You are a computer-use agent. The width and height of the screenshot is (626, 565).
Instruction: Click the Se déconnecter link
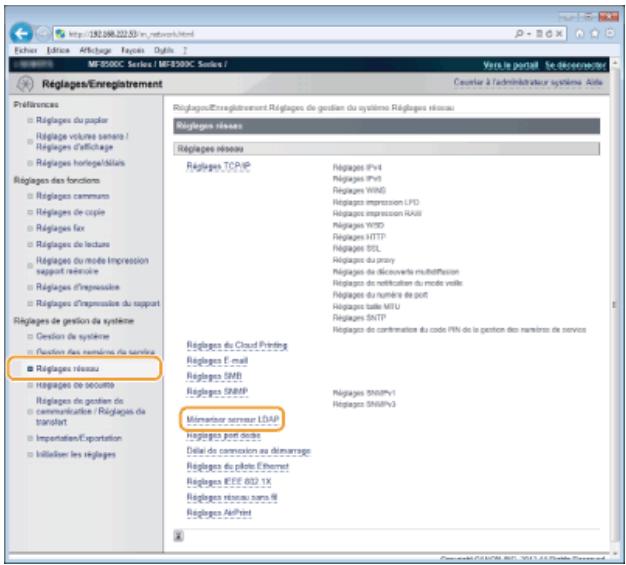pyautogui.click(x=575, y=65)
